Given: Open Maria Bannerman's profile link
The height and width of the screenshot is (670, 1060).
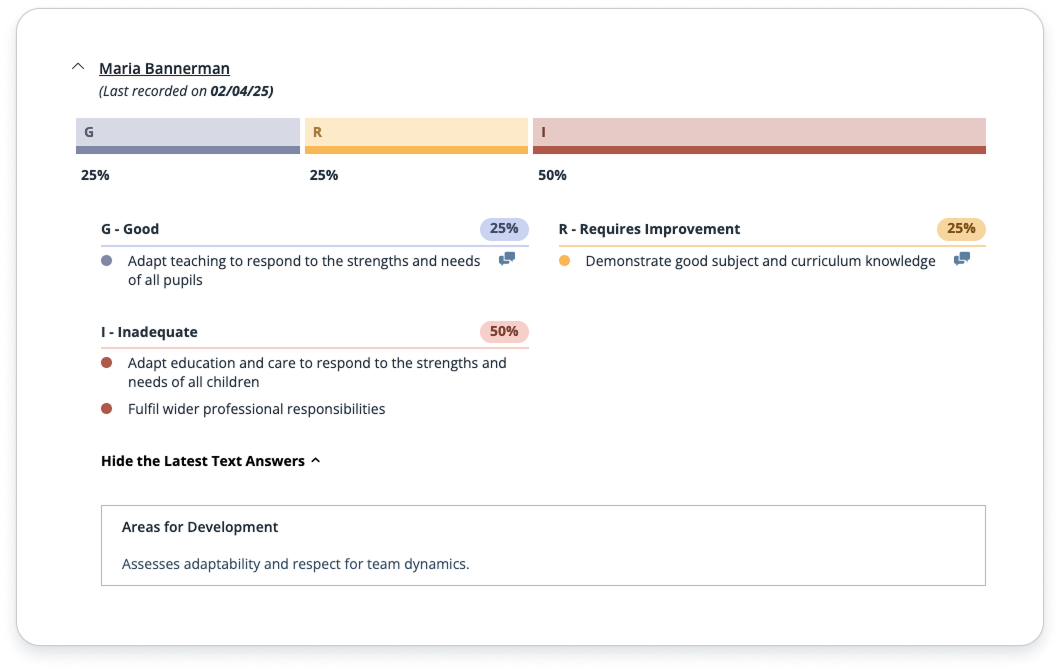Looking at the screenshot, I should coord(164,69).
